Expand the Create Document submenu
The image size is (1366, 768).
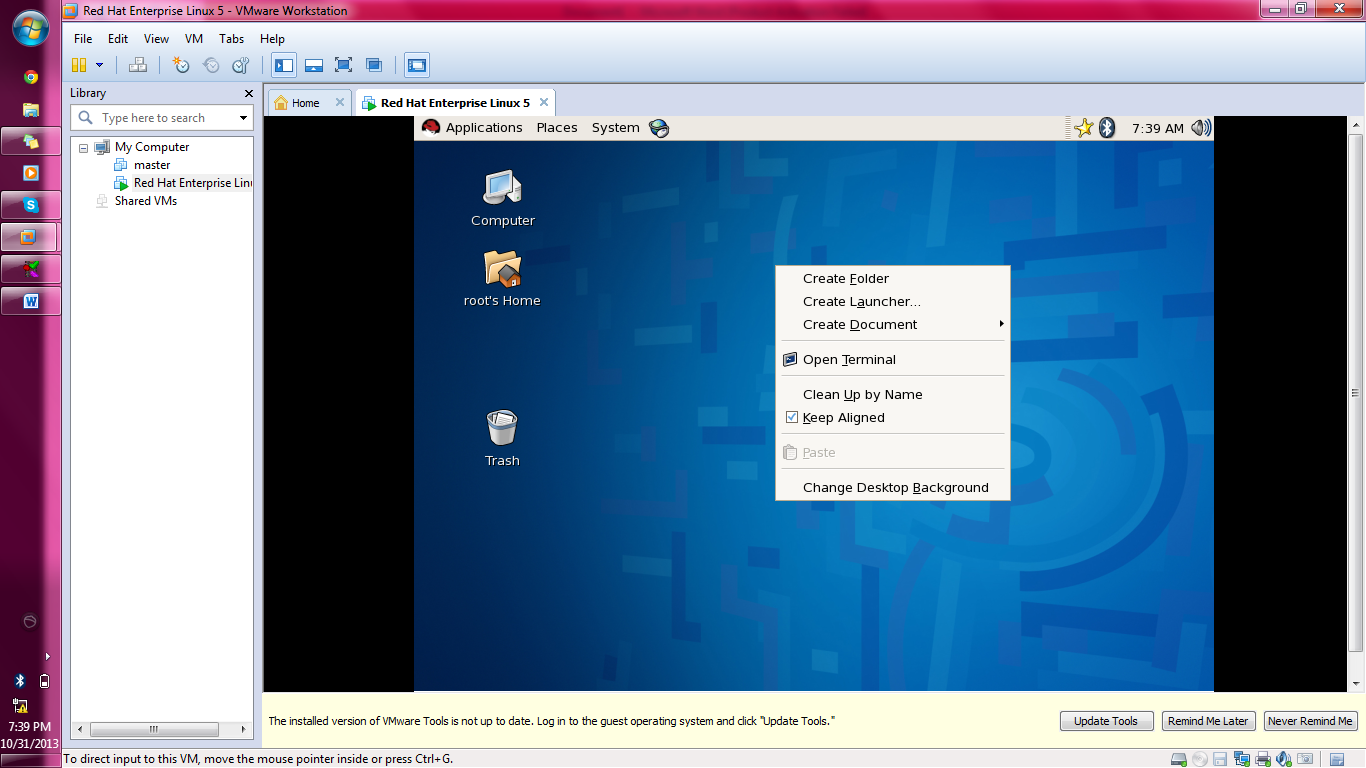(x=893, y=325)
